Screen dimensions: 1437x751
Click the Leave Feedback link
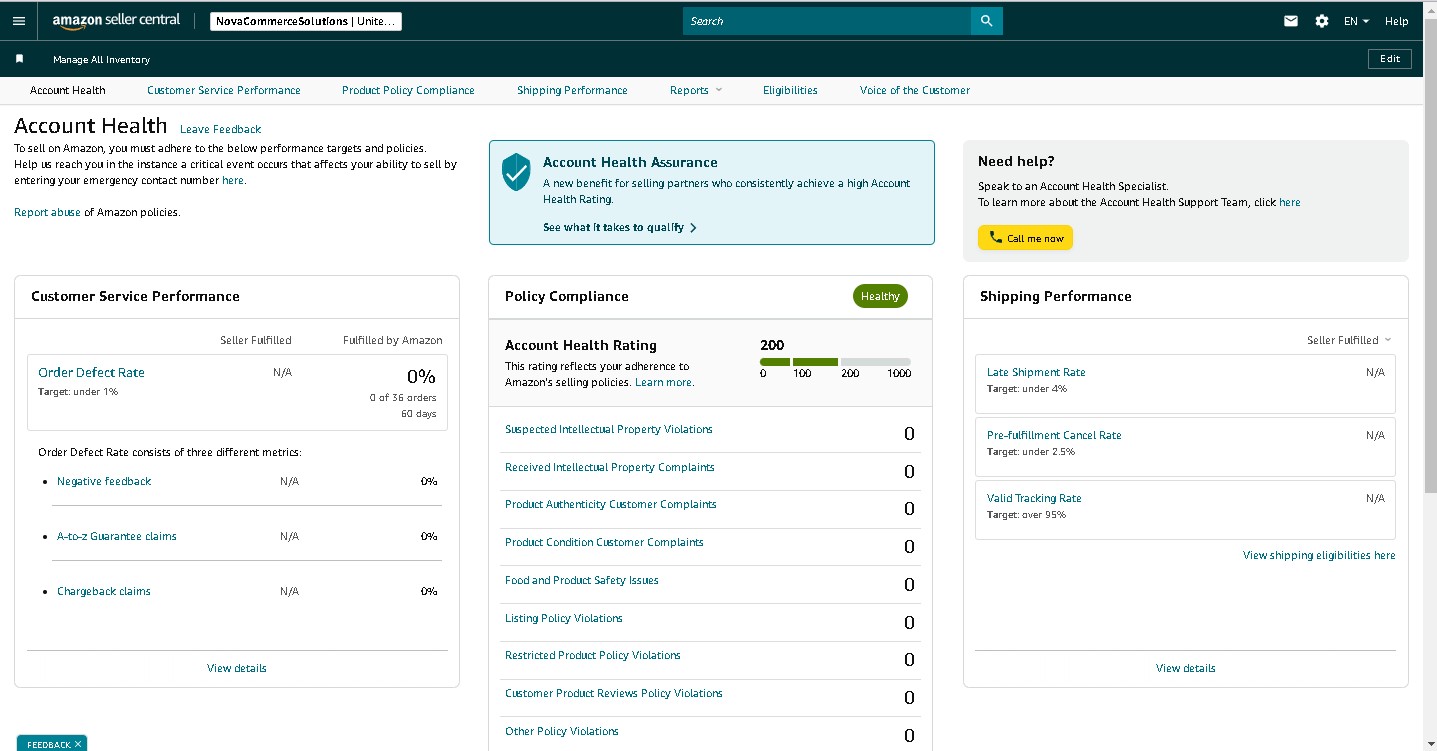(x=220, y=129)
